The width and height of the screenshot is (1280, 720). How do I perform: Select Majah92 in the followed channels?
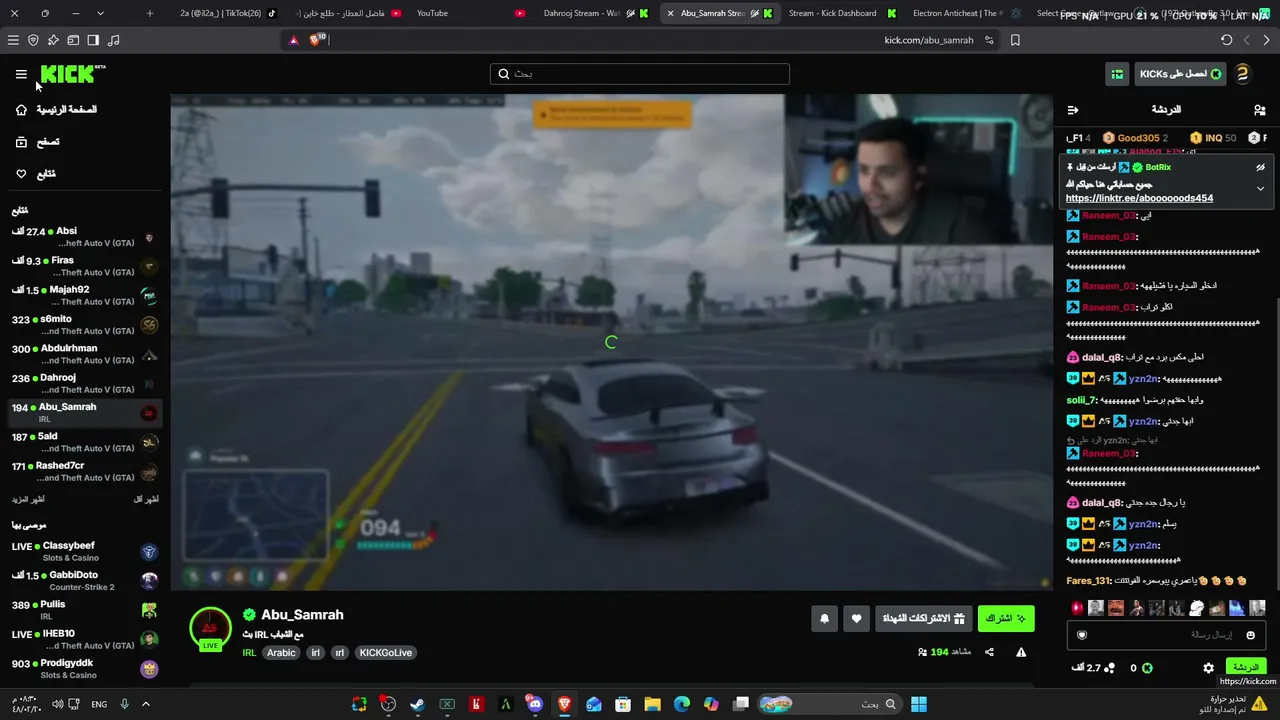[84, 296]
